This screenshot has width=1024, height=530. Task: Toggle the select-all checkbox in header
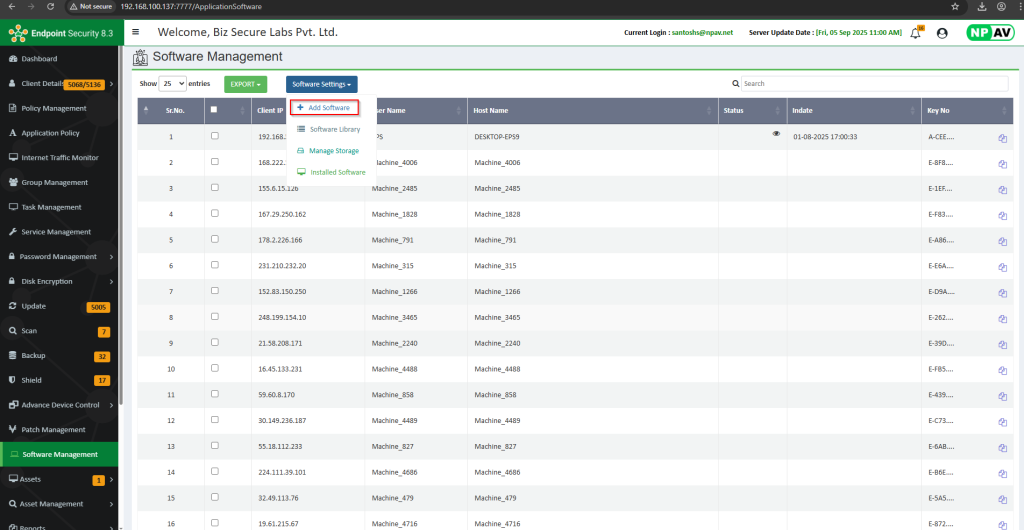point(215,110)
